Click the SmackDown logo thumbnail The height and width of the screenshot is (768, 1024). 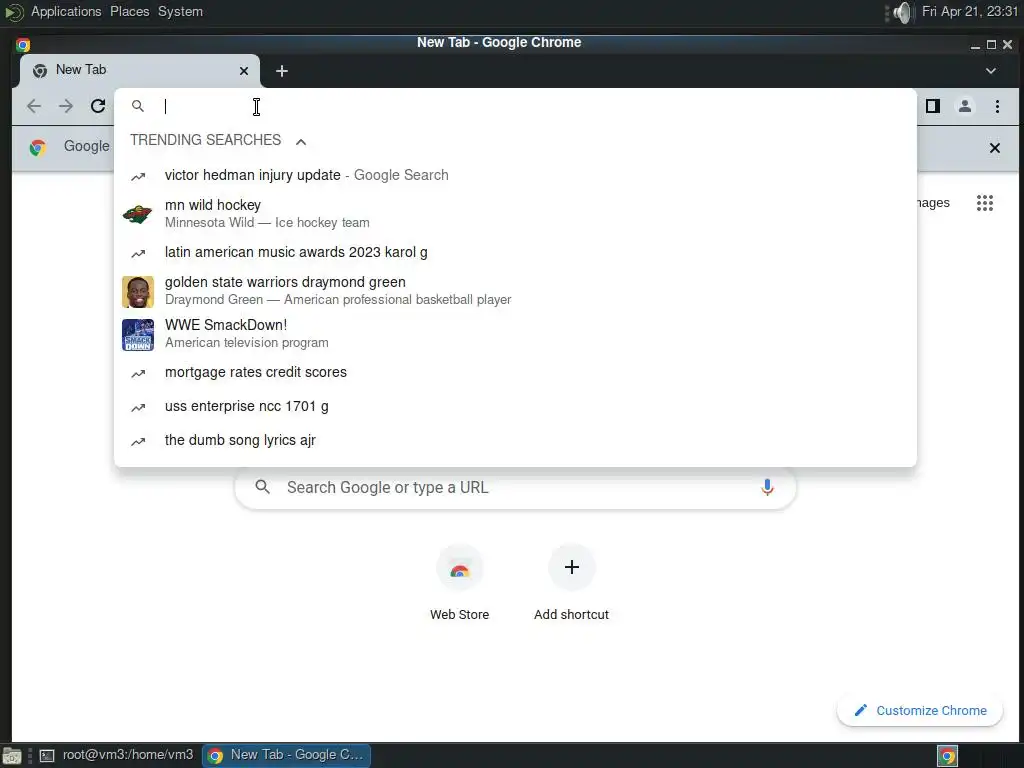138,334
